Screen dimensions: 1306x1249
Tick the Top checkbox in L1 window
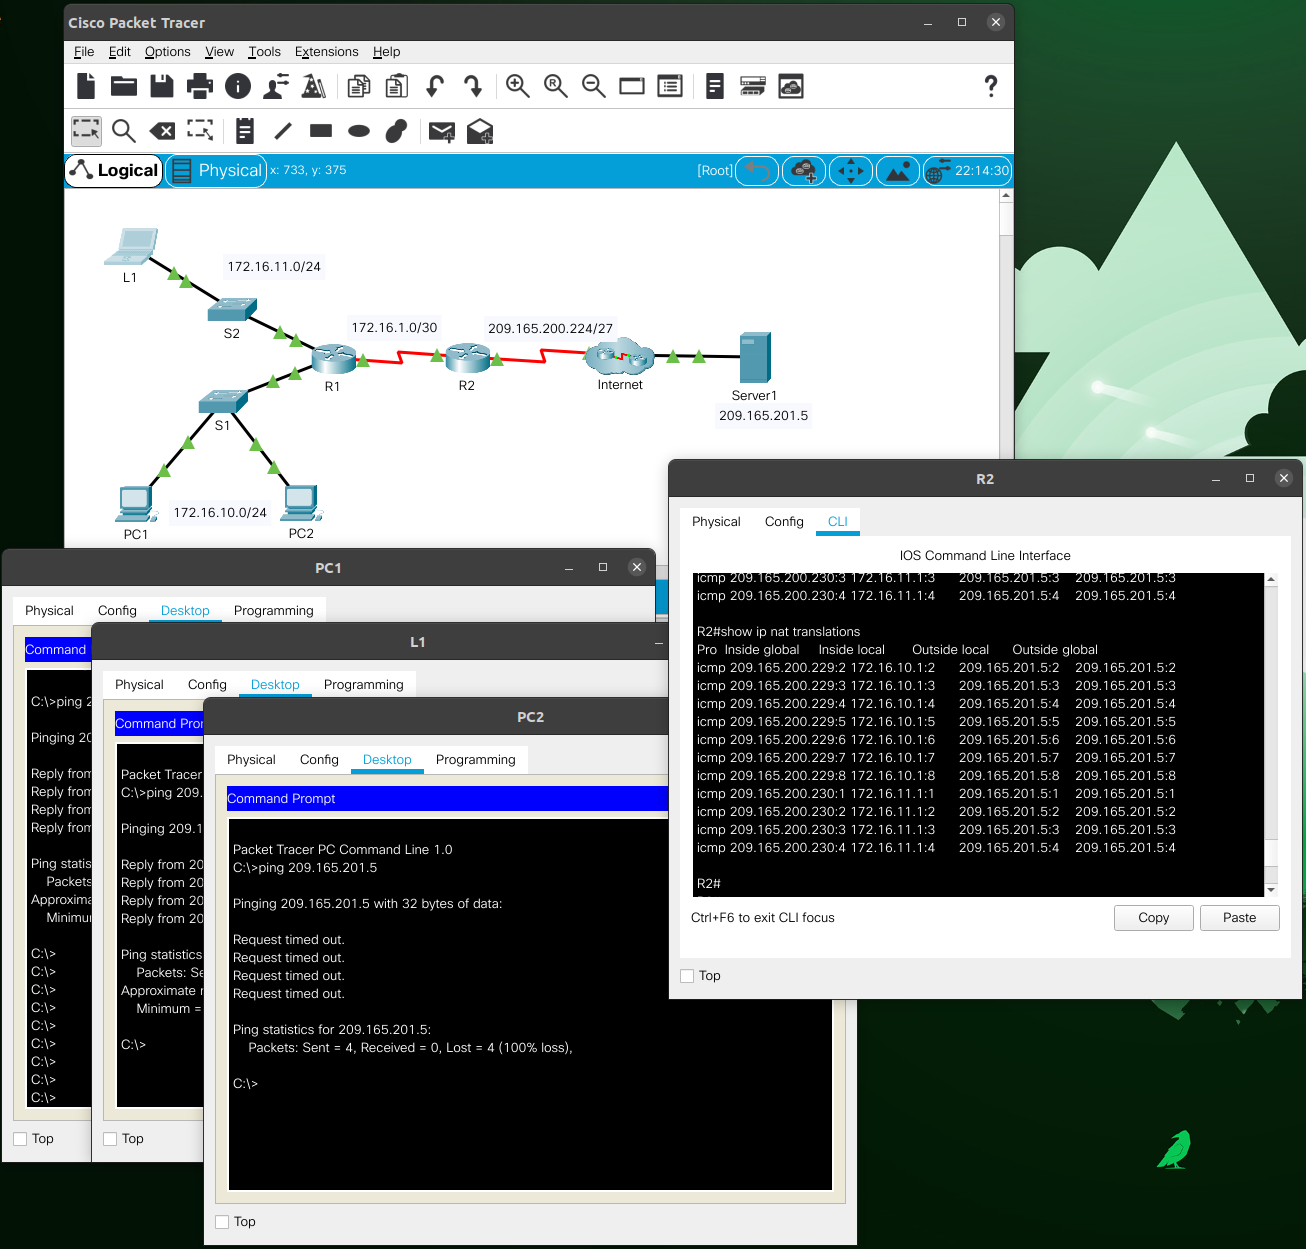click(110, 1139)
